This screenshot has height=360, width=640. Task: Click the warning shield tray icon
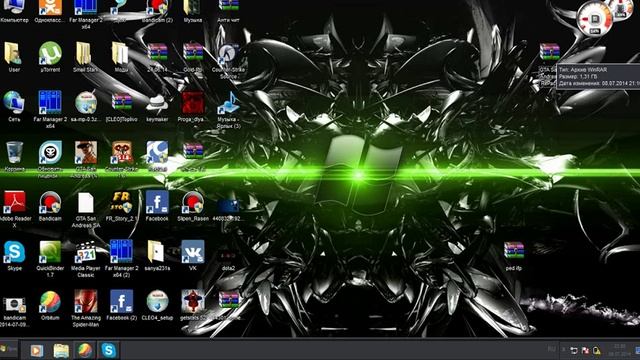(x=597, y=350)
